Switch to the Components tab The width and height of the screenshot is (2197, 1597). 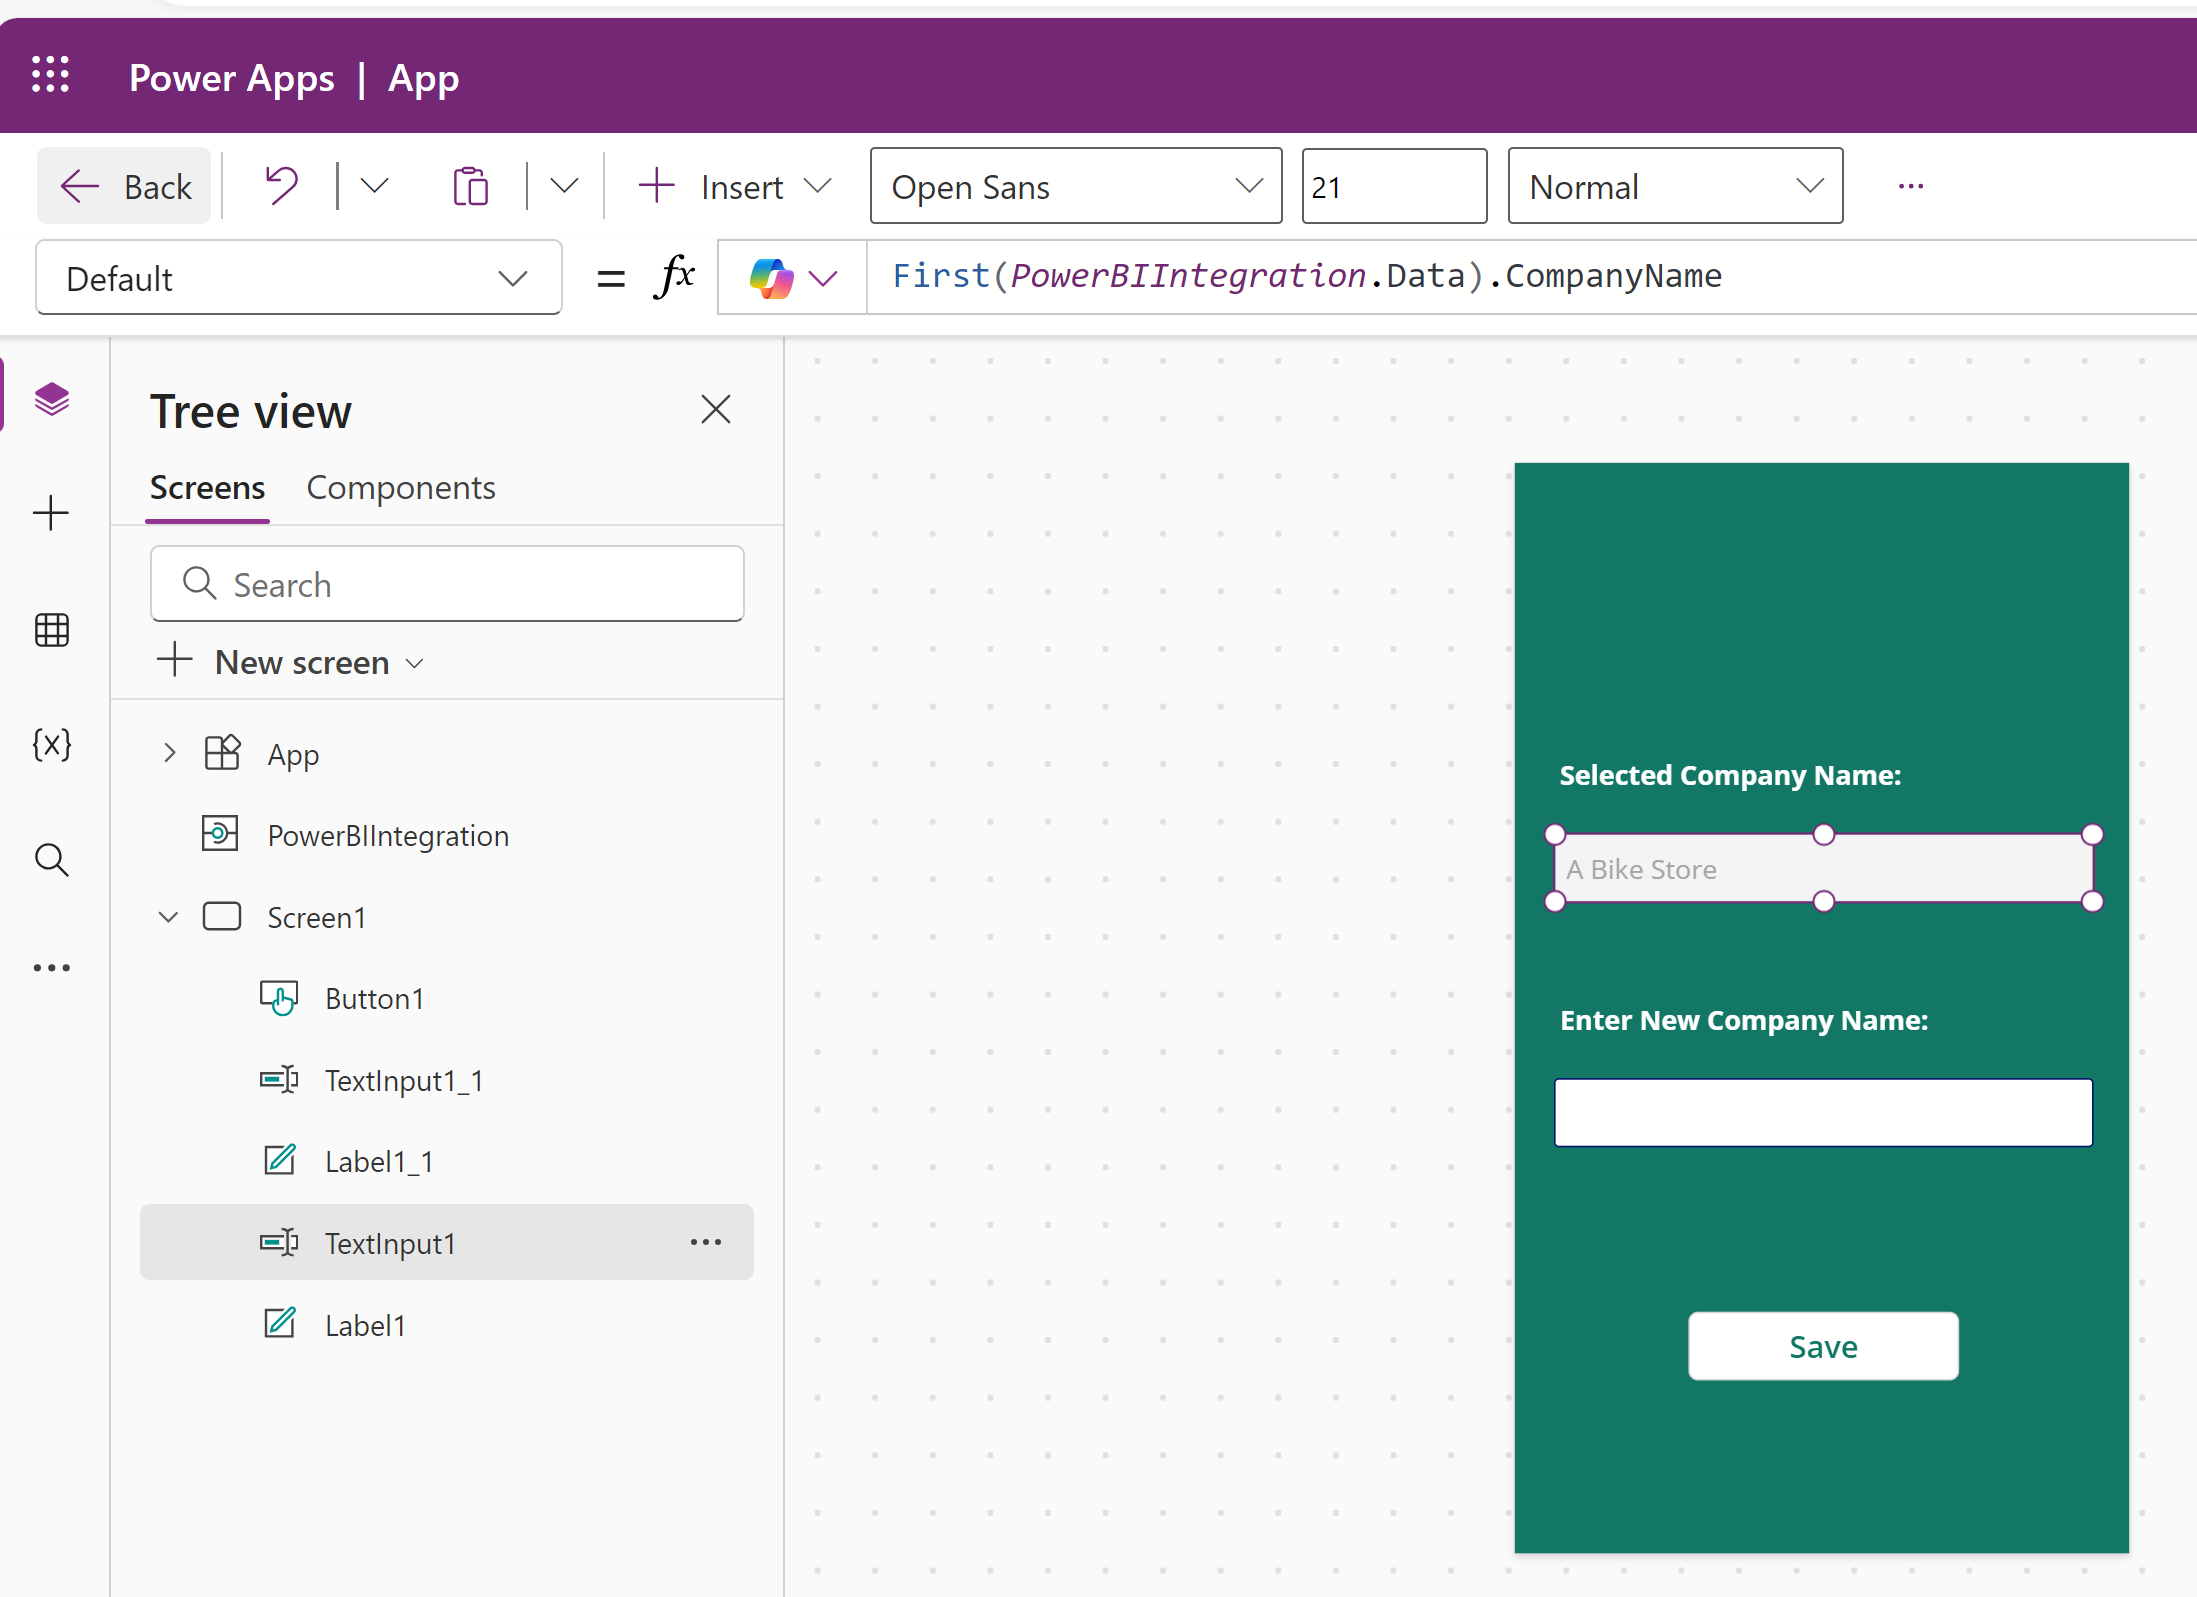401,488
